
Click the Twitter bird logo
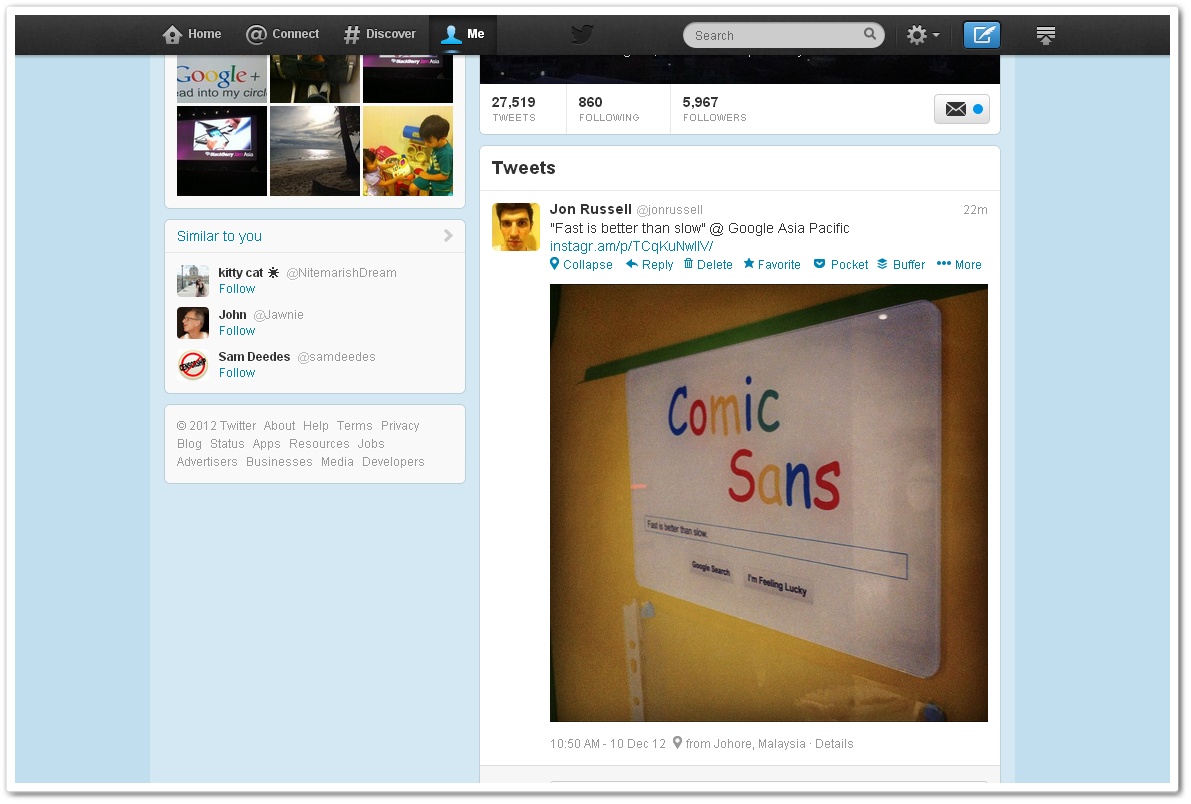[x=582, y=34]
